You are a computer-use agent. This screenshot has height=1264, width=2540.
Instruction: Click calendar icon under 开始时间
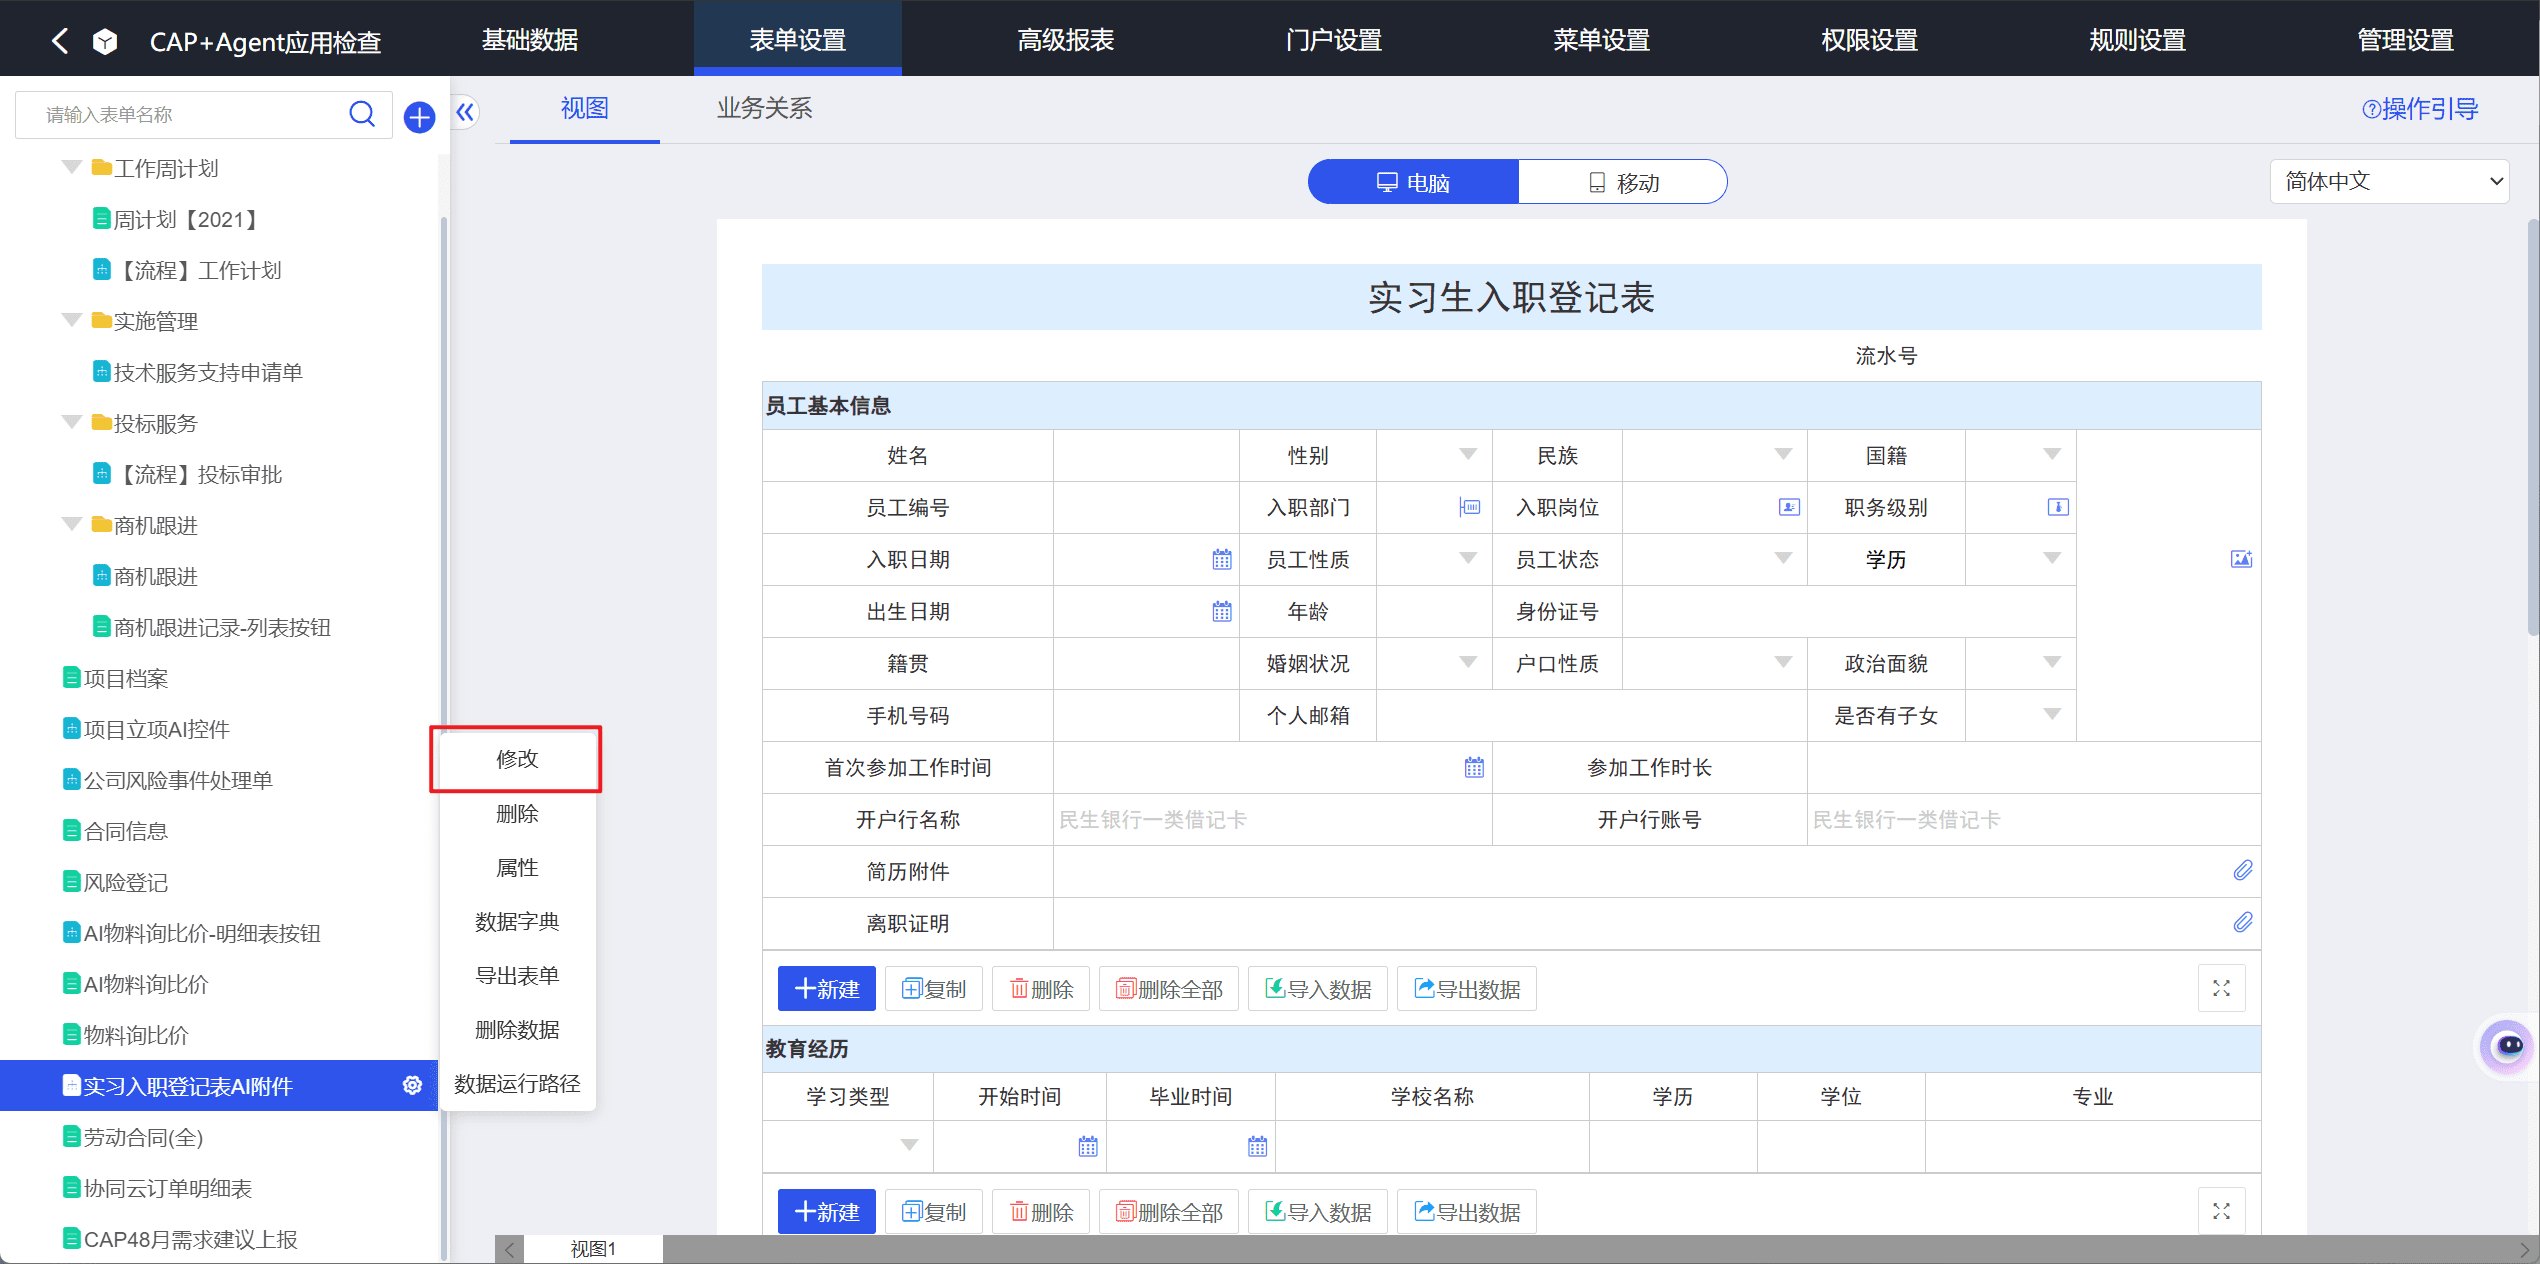click(x=1088, y=1146)
